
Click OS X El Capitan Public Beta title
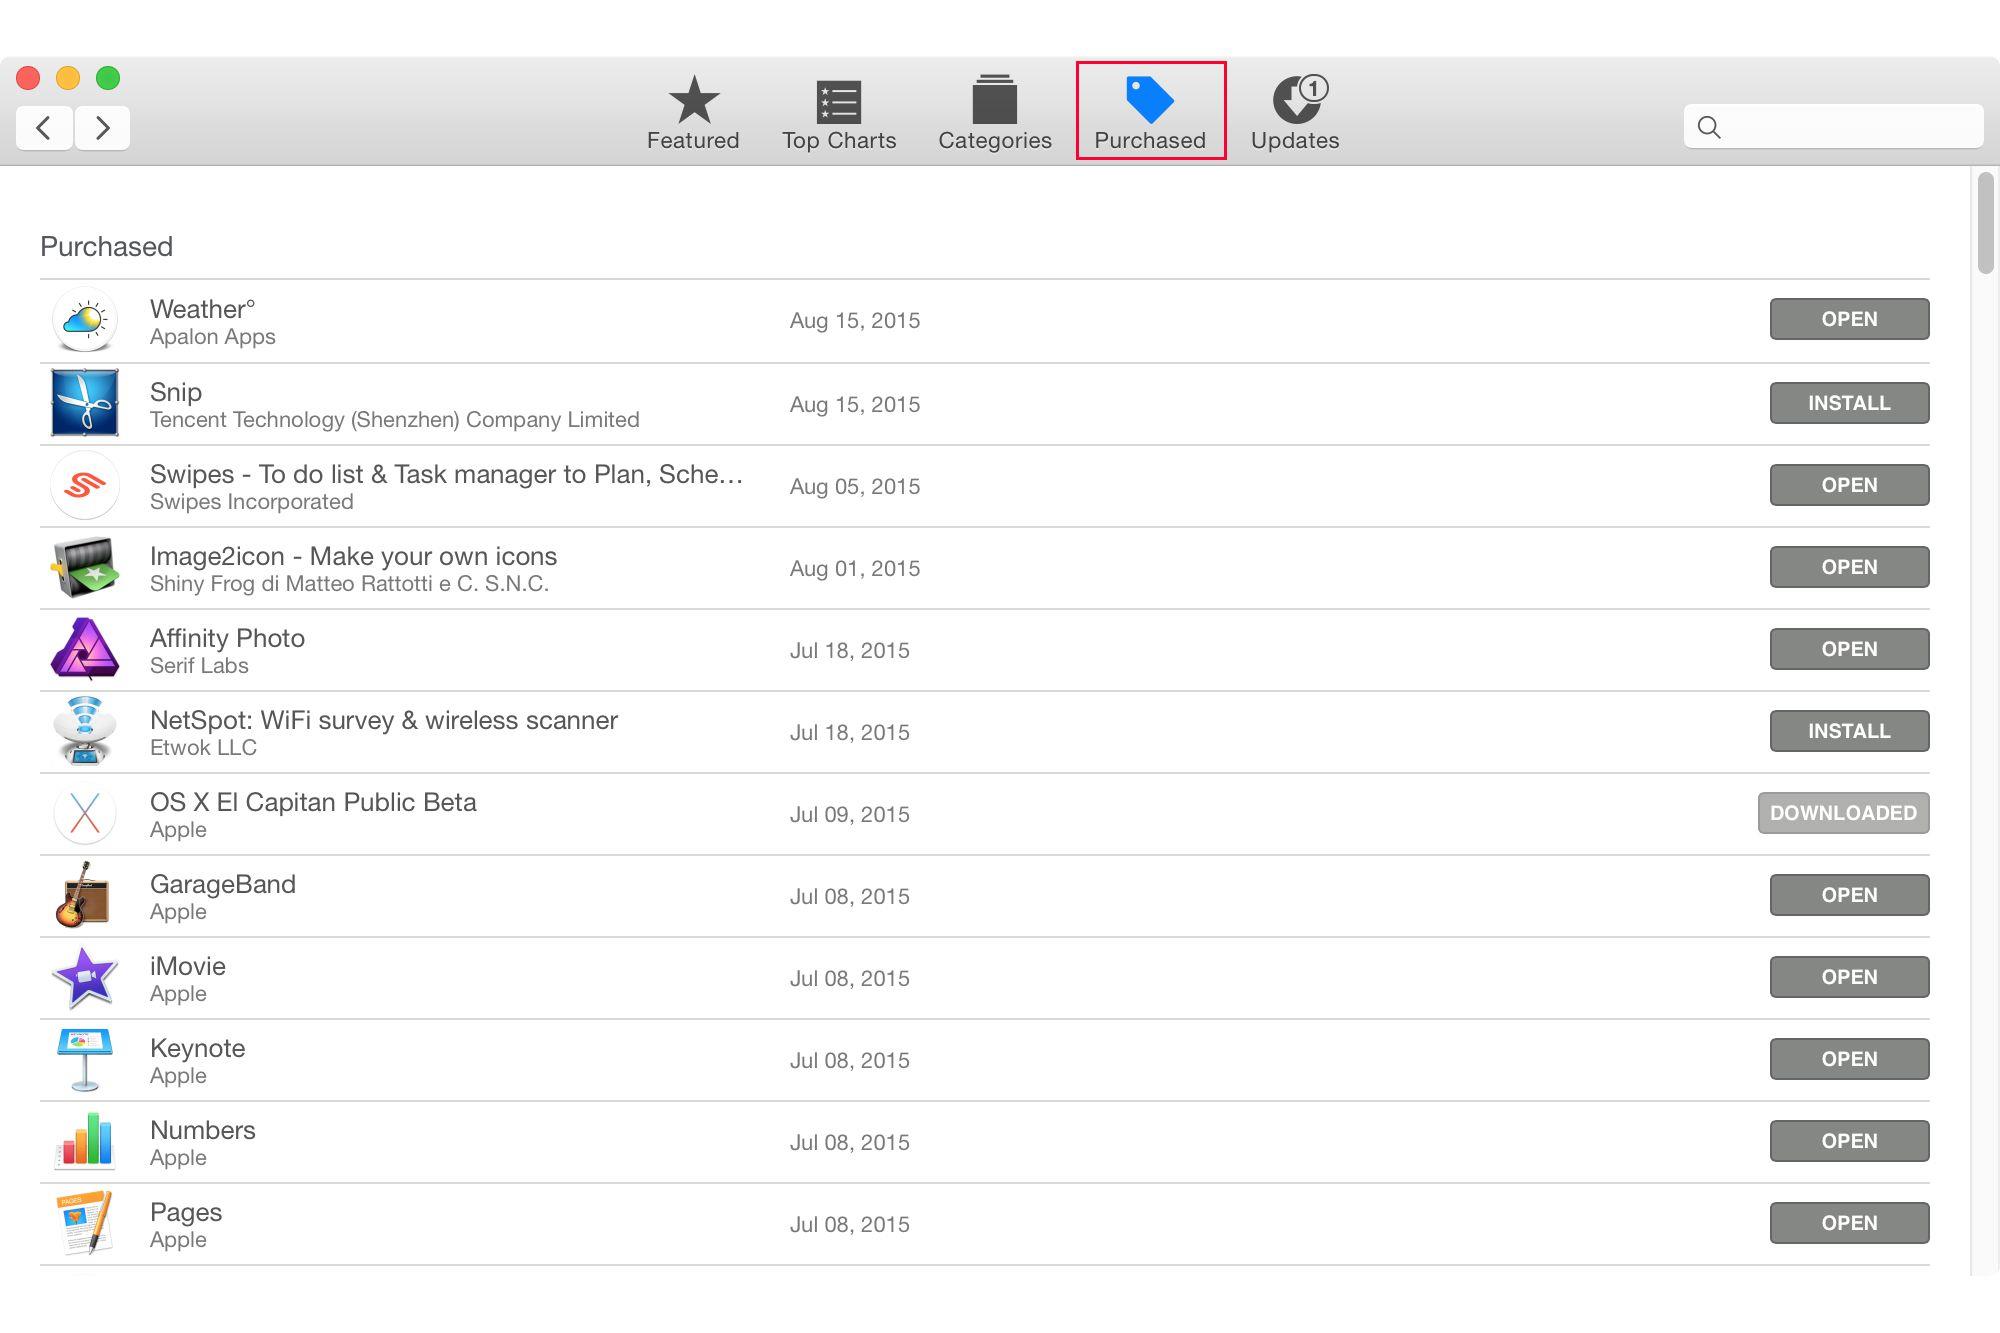pyautogui.click(x=313, y=802)
